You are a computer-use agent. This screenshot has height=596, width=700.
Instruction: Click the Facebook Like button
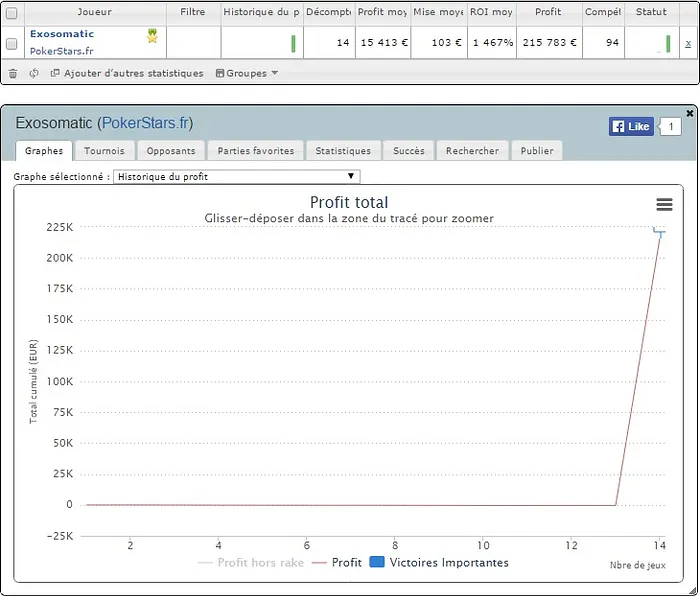click(x=630, y=126)
